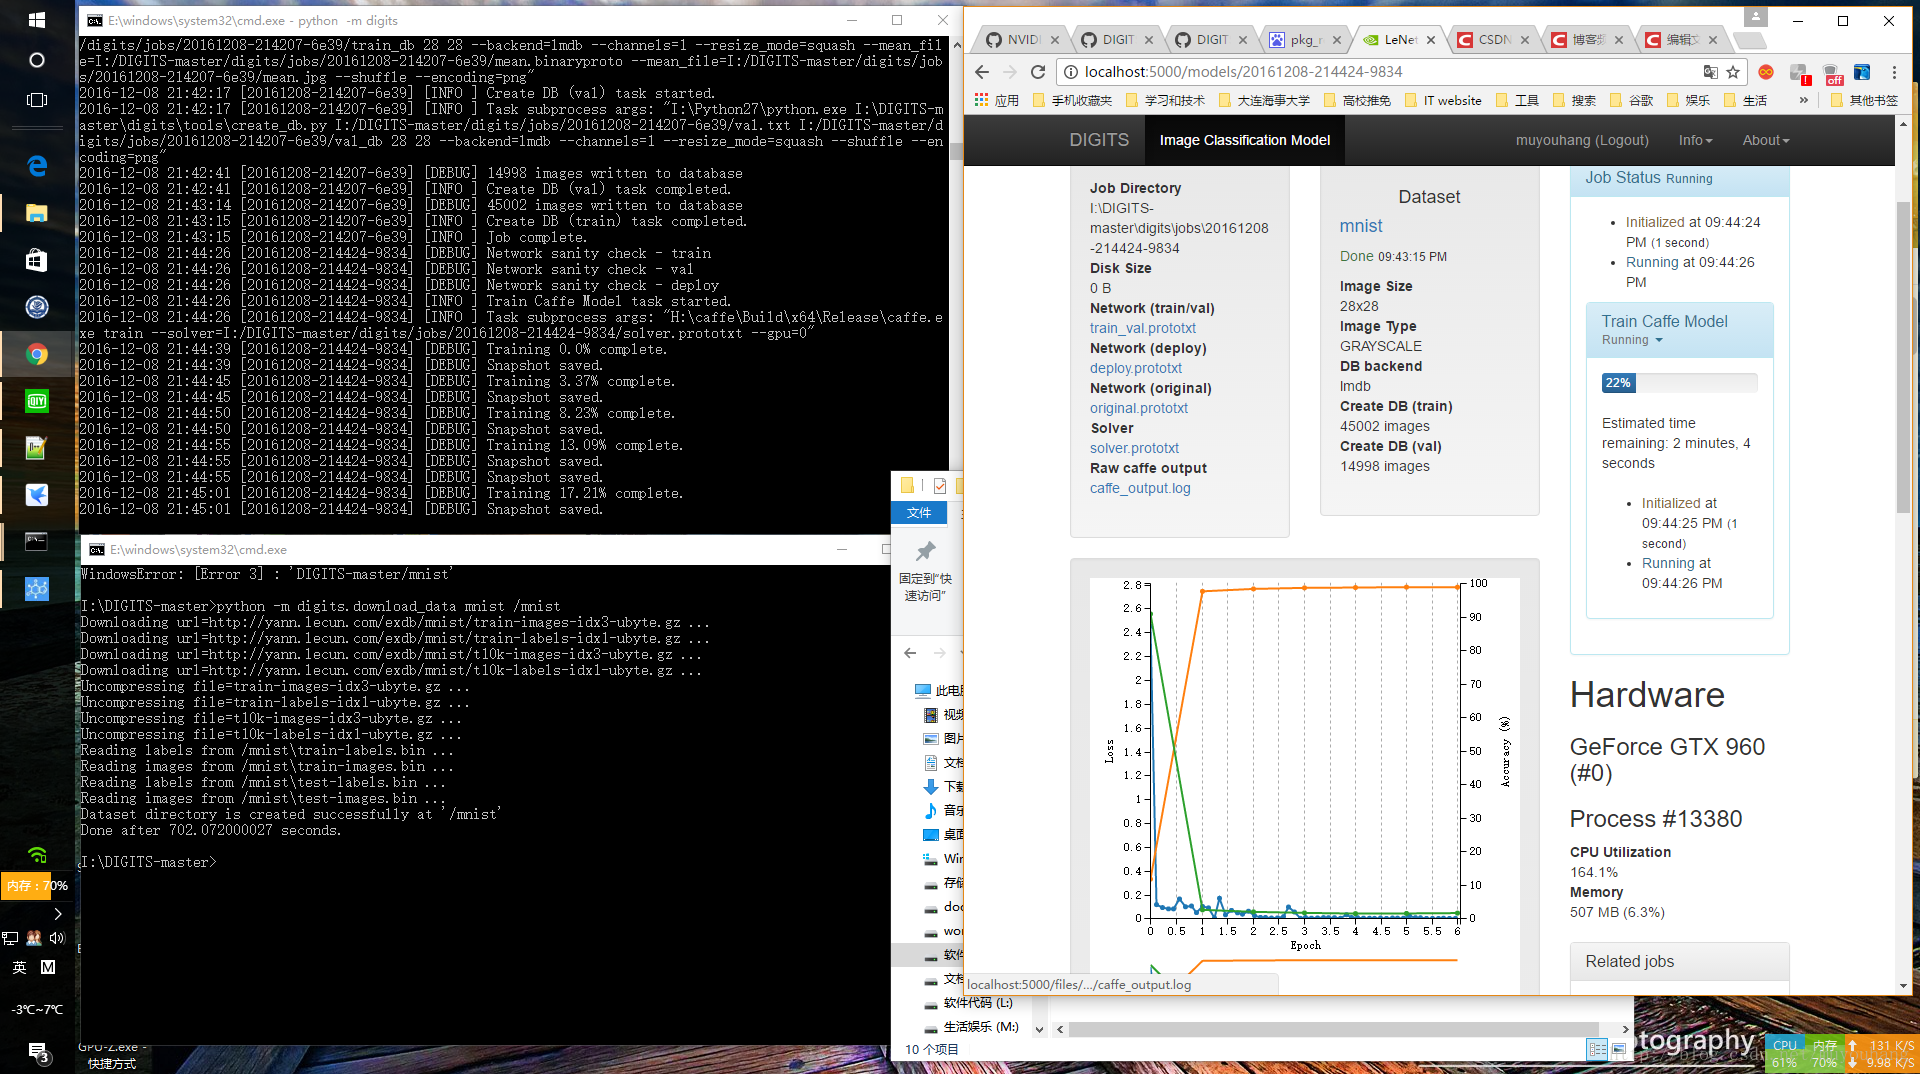1920x1074 pixels.
Task: Select 软件代码 (L:) drive in Explorer
Action: pyautogui.click(x=968, y=1003)
